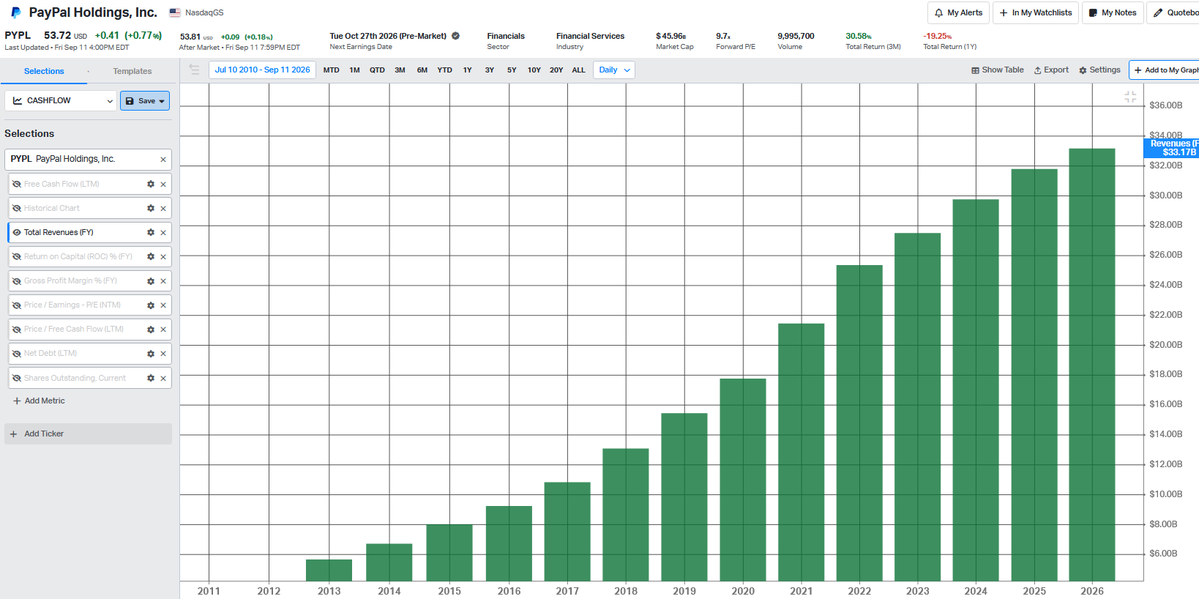
Task: Open settings gear for Shares Outstanding
Action: [151, 378]
